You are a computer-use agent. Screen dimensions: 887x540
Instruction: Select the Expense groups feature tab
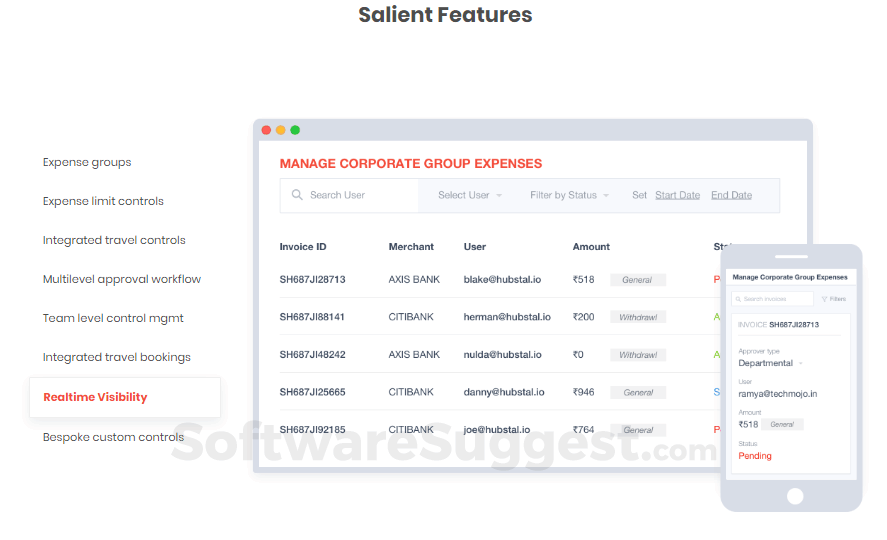click(87, 162)
